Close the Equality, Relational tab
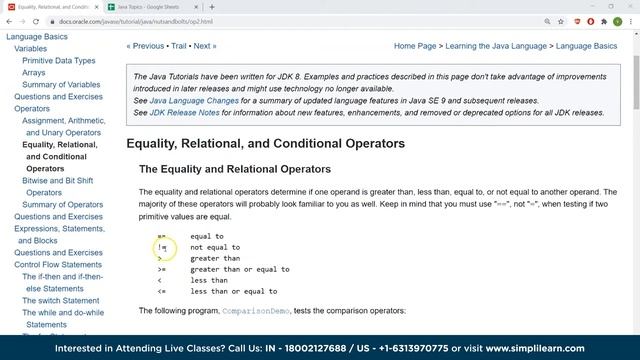This screenshot has width=640, height=360. click(96, 7)
